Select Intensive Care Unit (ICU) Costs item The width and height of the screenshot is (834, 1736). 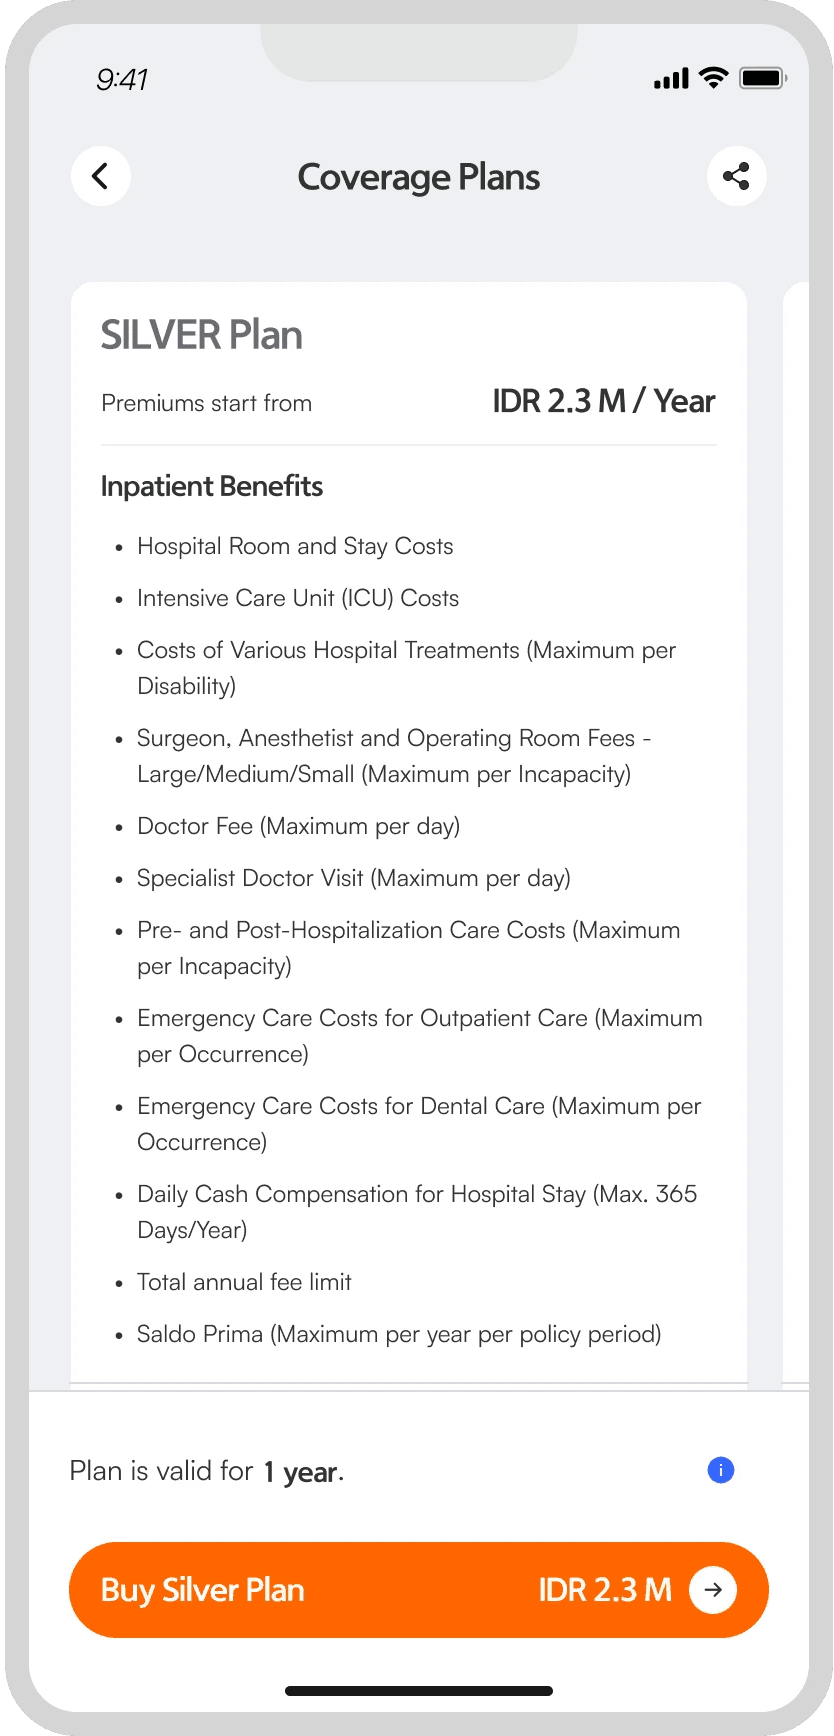[x=298, y=598]
